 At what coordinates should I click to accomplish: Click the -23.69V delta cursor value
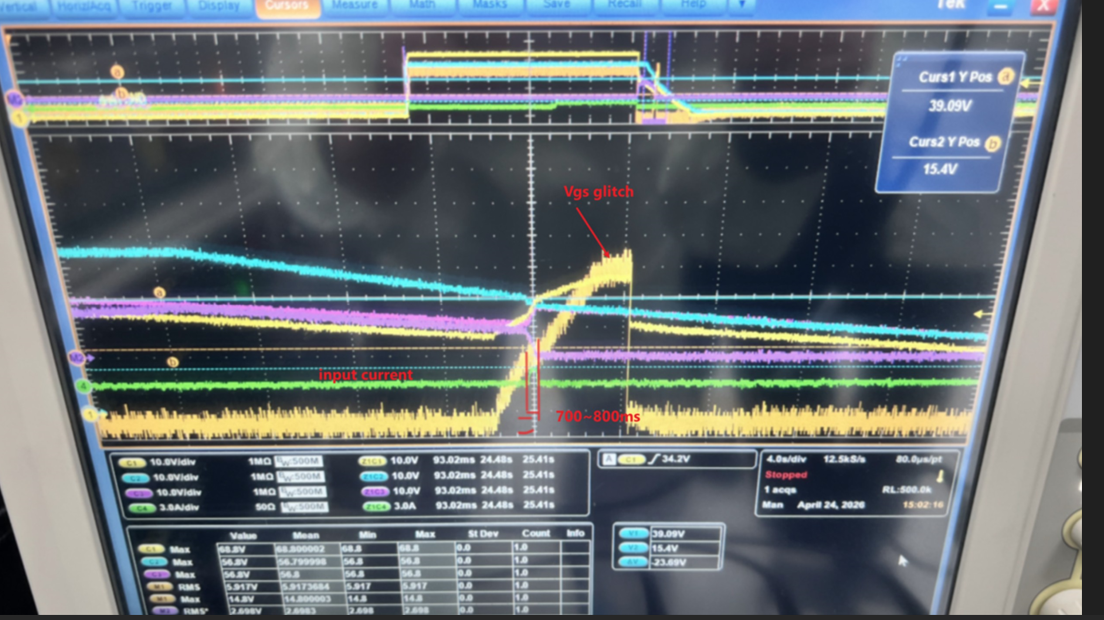click(x=669, y=562)
